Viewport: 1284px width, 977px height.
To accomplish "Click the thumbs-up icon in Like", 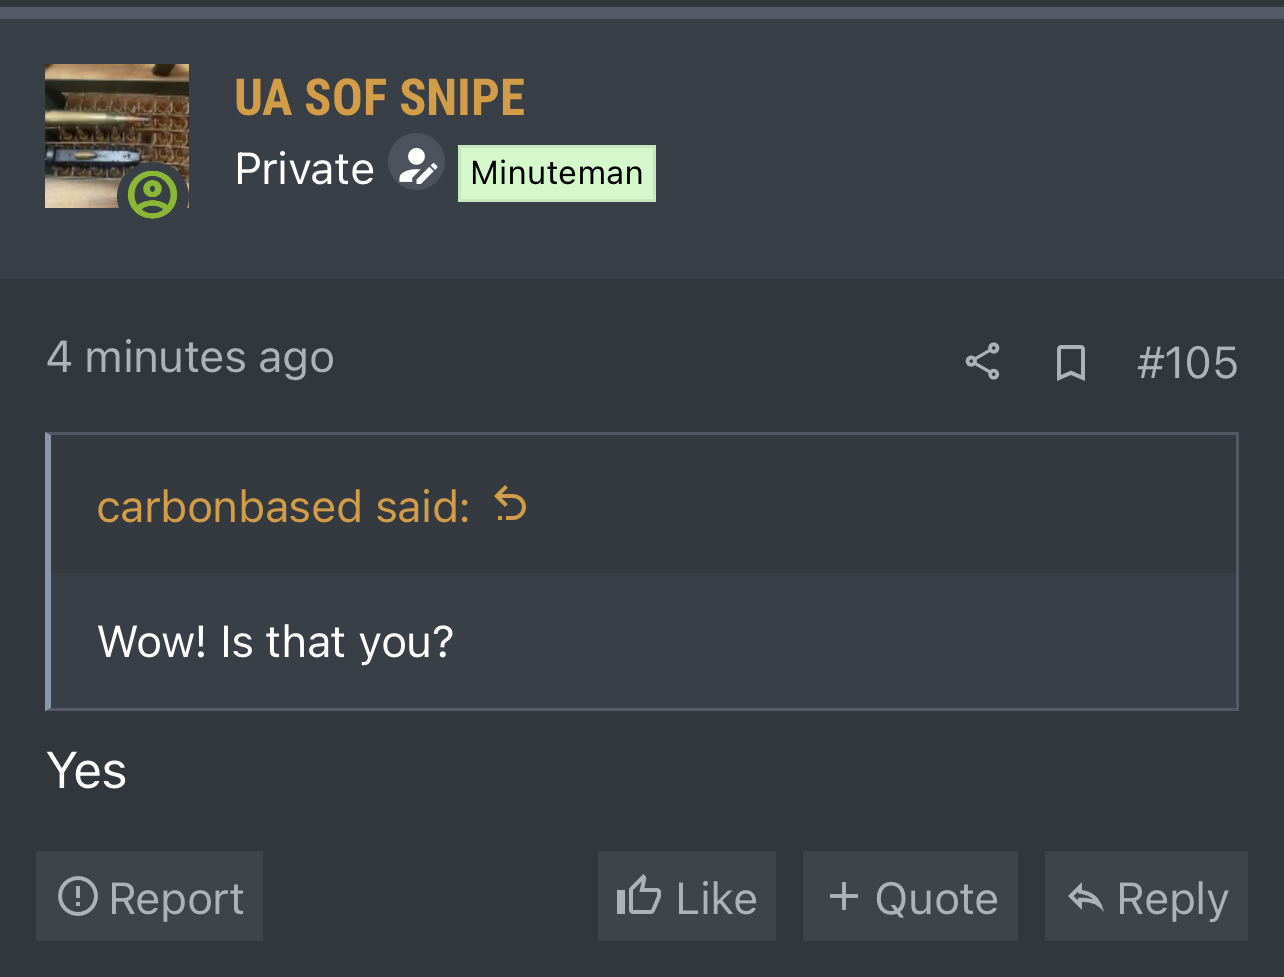I will (639, 896).
